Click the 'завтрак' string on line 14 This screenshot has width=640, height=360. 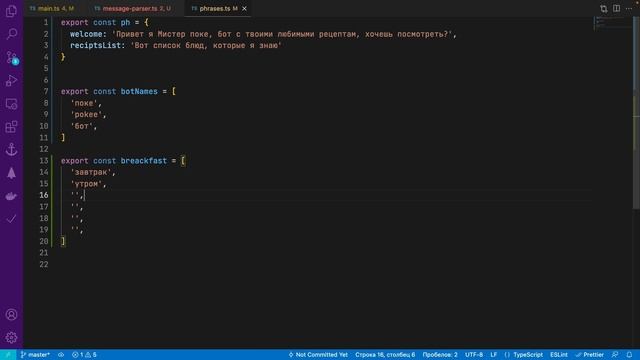point(91,172)
